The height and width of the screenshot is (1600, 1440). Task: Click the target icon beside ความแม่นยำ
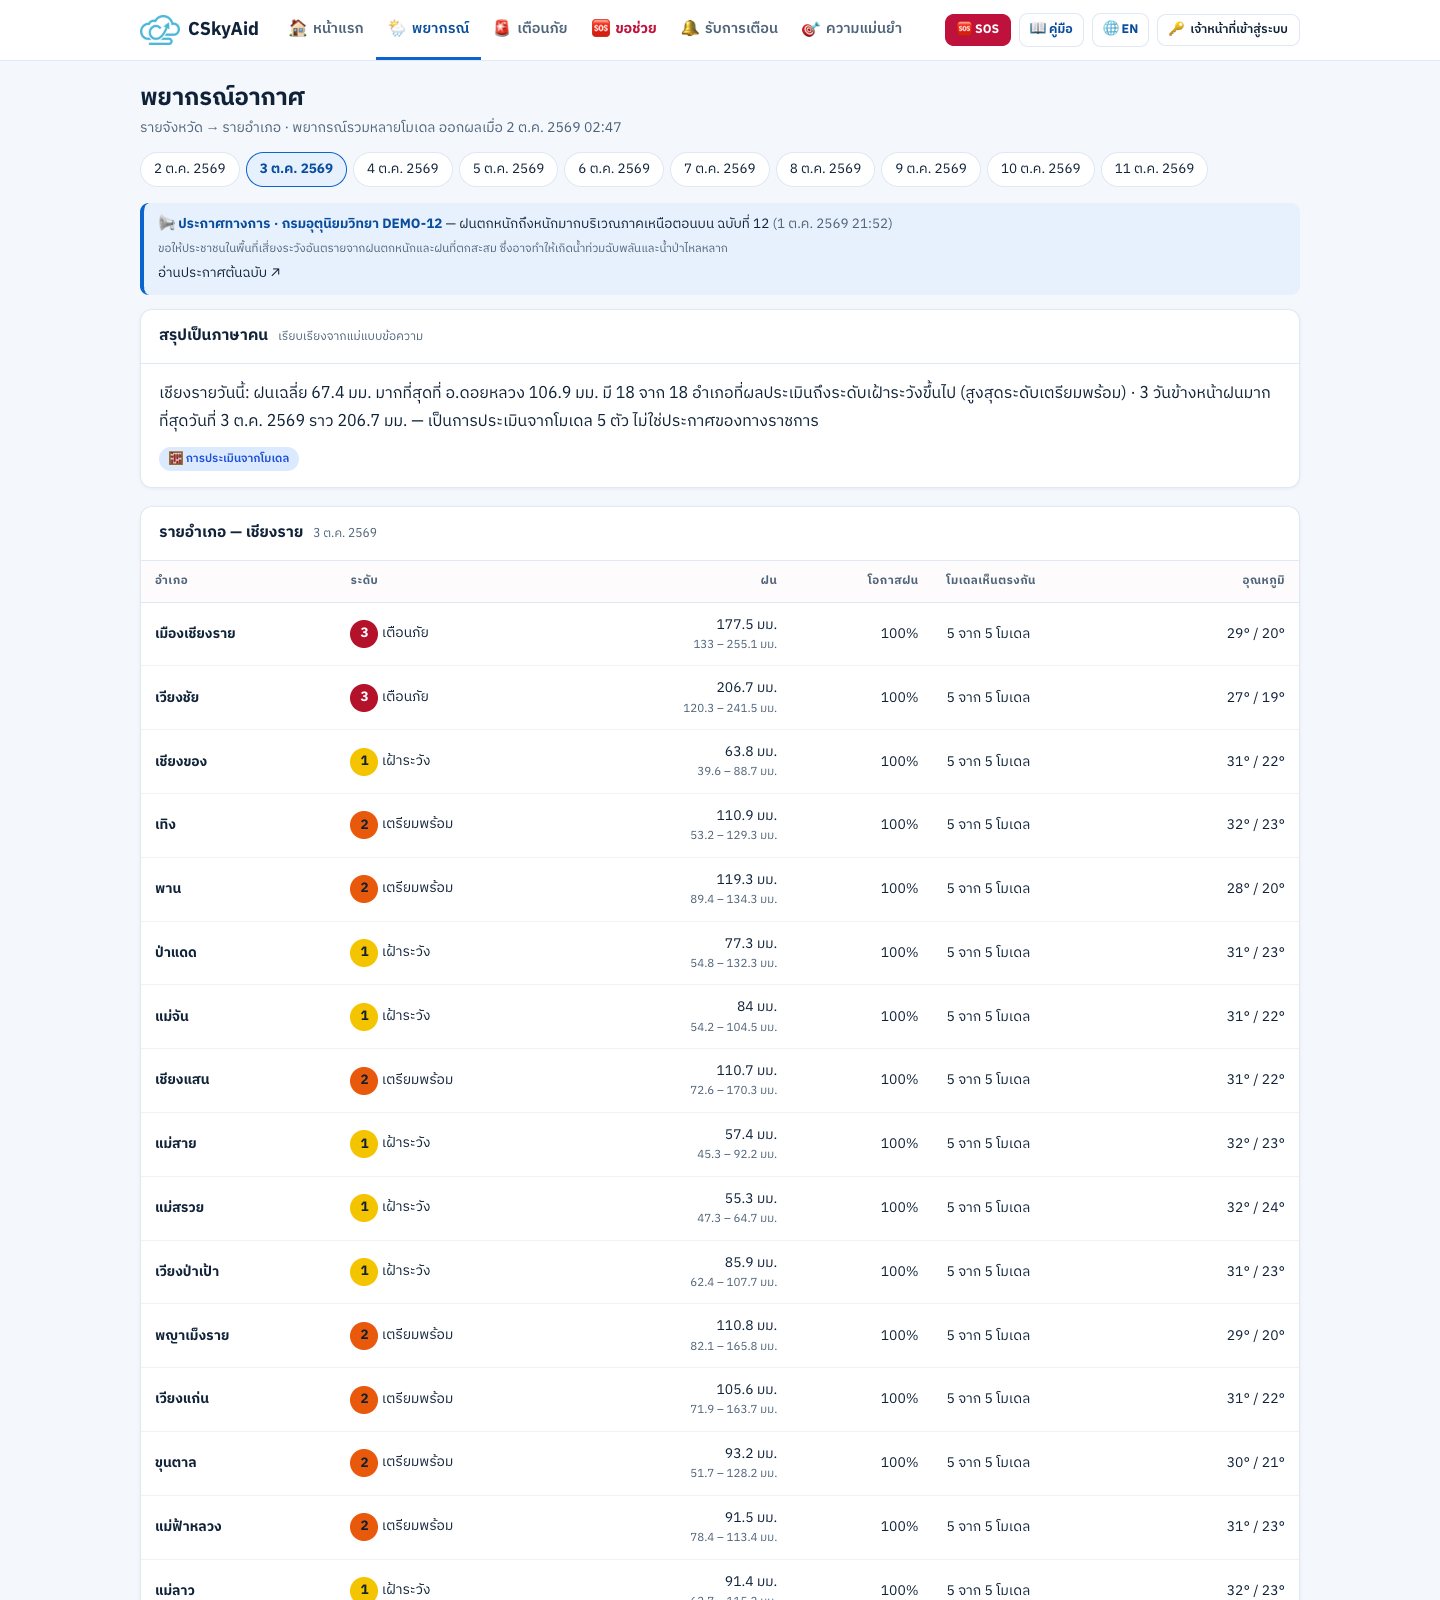click(810, 29)
